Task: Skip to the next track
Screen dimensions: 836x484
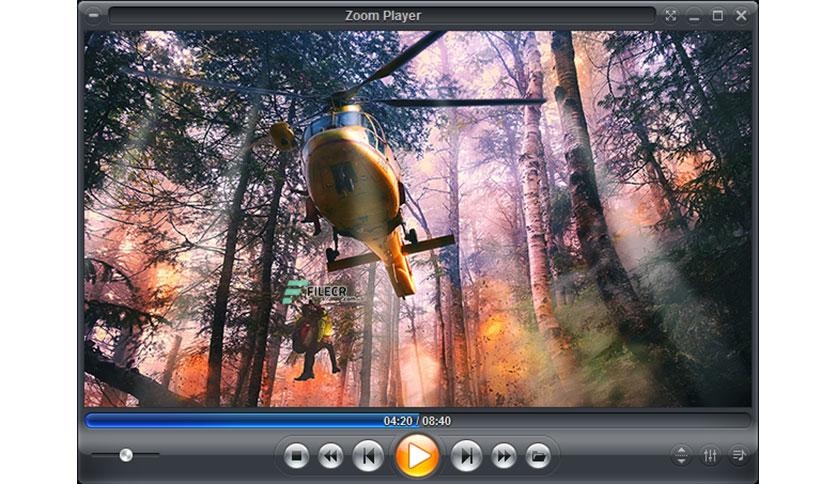Action: pos(467,456)
